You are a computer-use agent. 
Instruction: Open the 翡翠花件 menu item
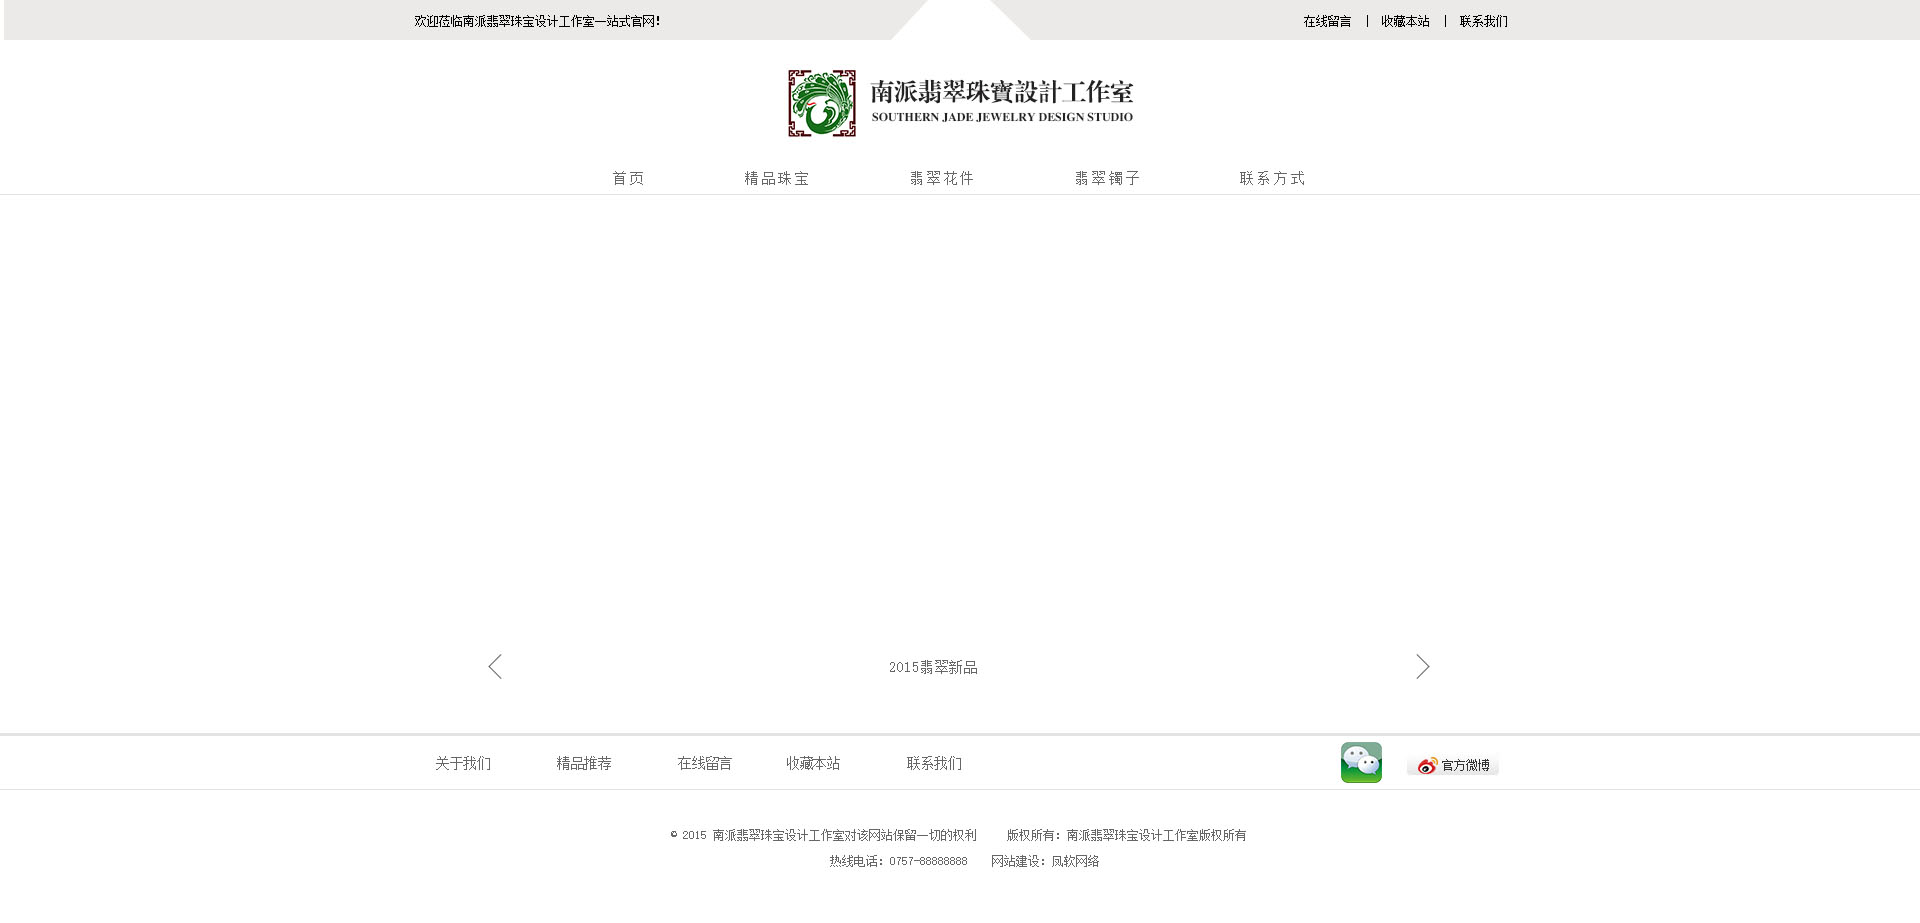[x=941, y=178]
